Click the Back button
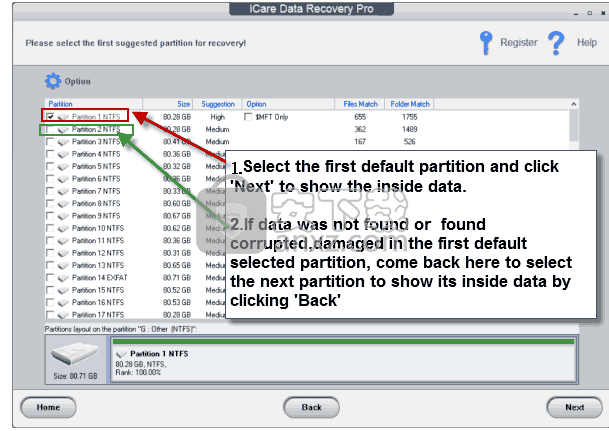 (311, 407)
